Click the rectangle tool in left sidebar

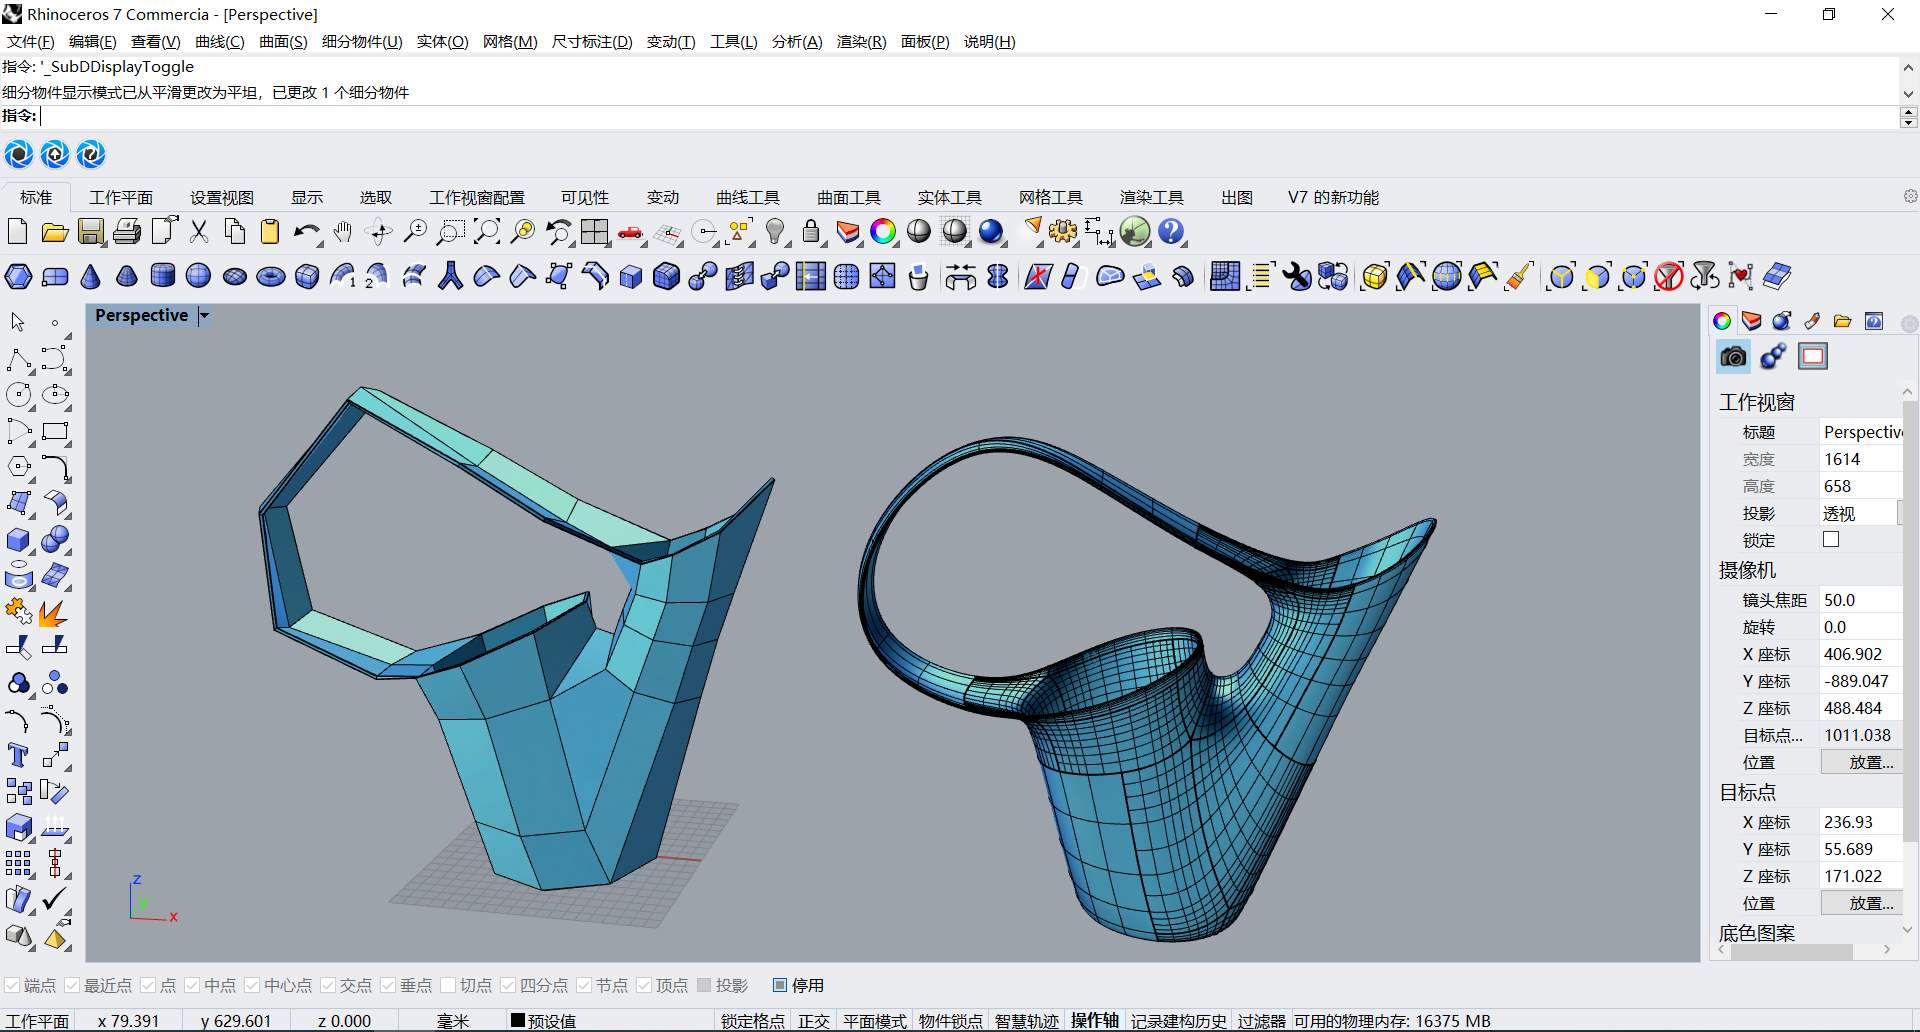click(x=55, y=431)
